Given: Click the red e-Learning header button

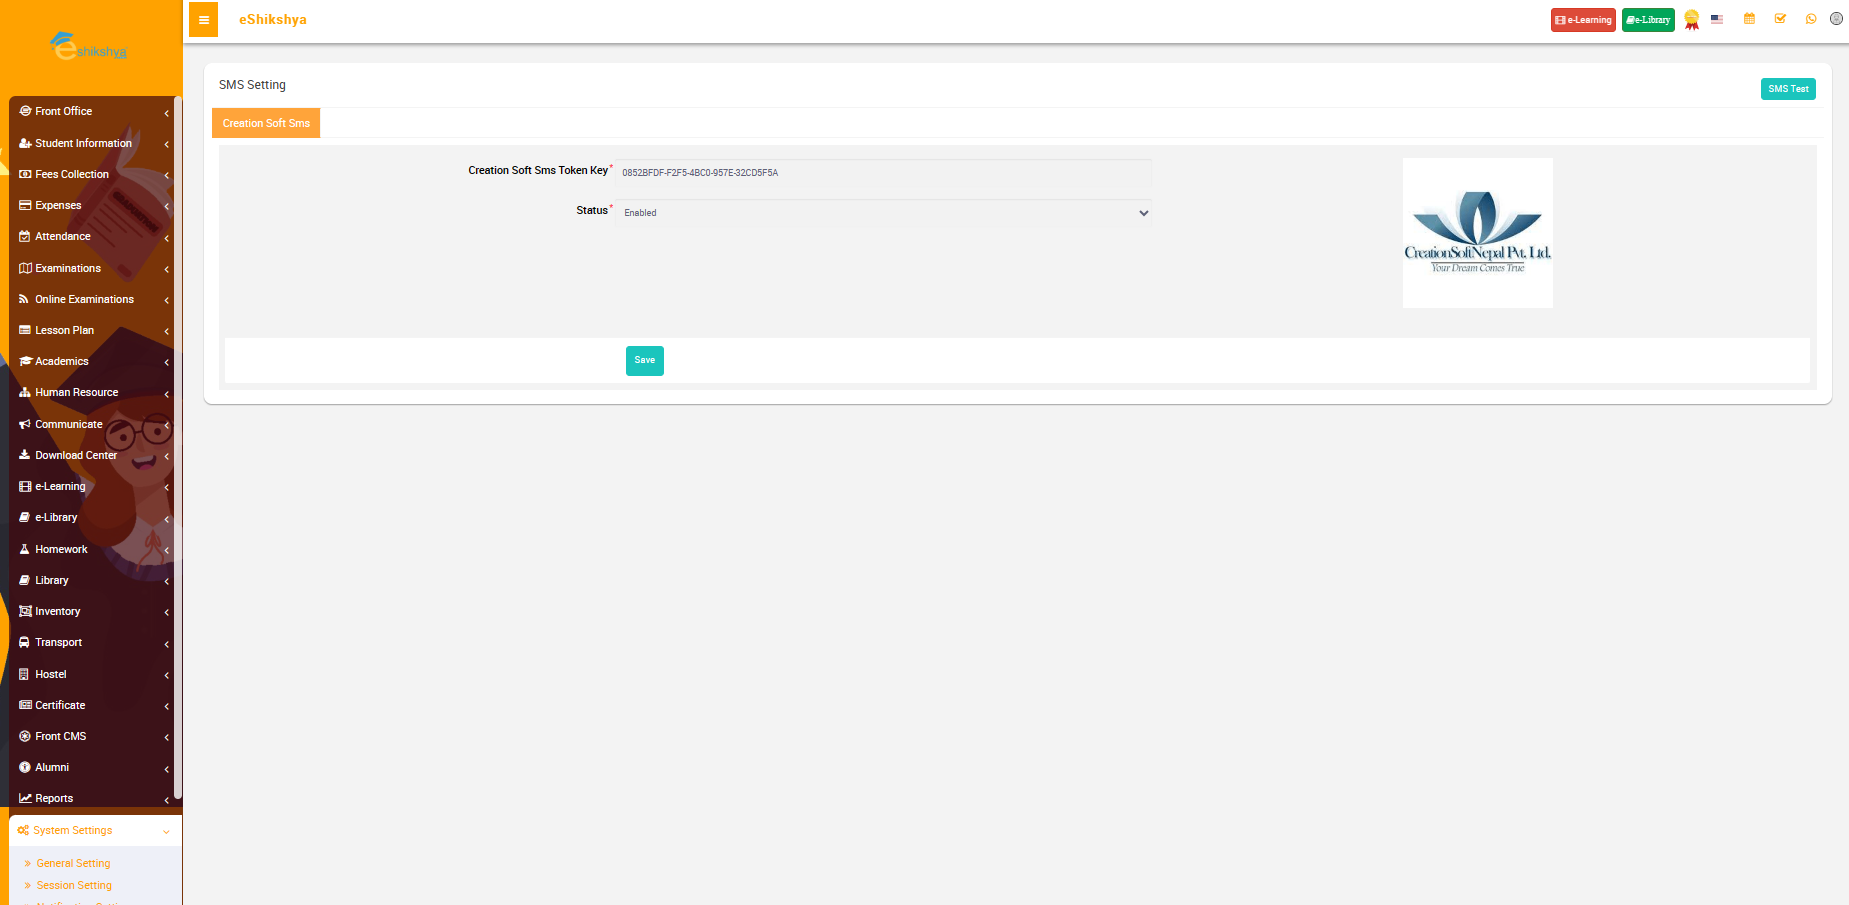Looking at the screenshot, I should (x=1582, y=20).
